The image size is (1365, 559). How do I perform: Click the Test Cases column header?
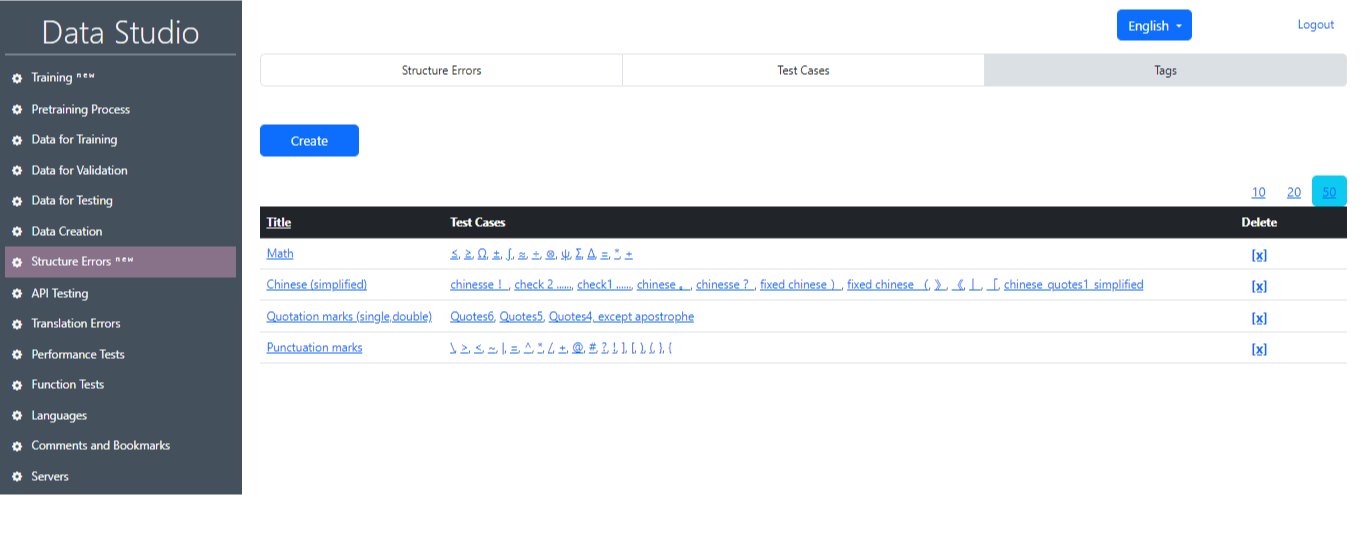(x=478, y=222)
